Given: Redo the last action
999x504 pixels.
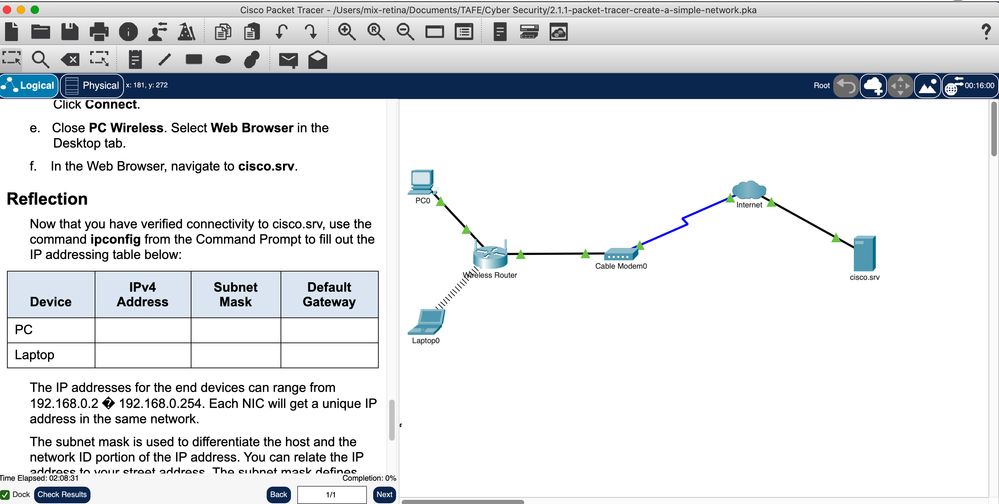Looking at the screenshot, I should tap(310, 32).
